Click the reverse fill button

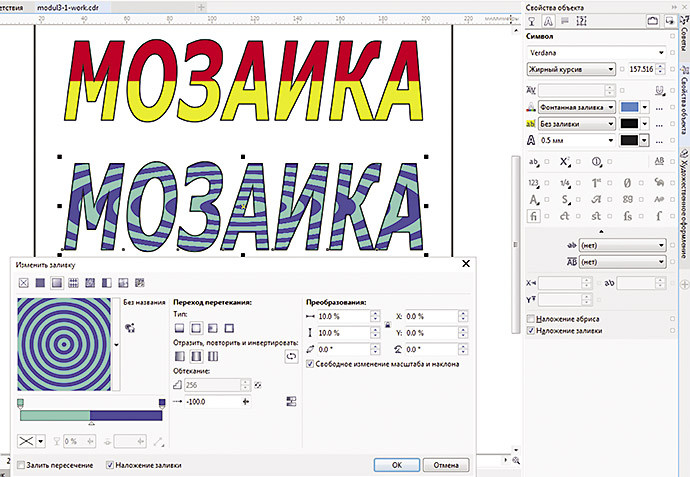[x=292, y=355]
